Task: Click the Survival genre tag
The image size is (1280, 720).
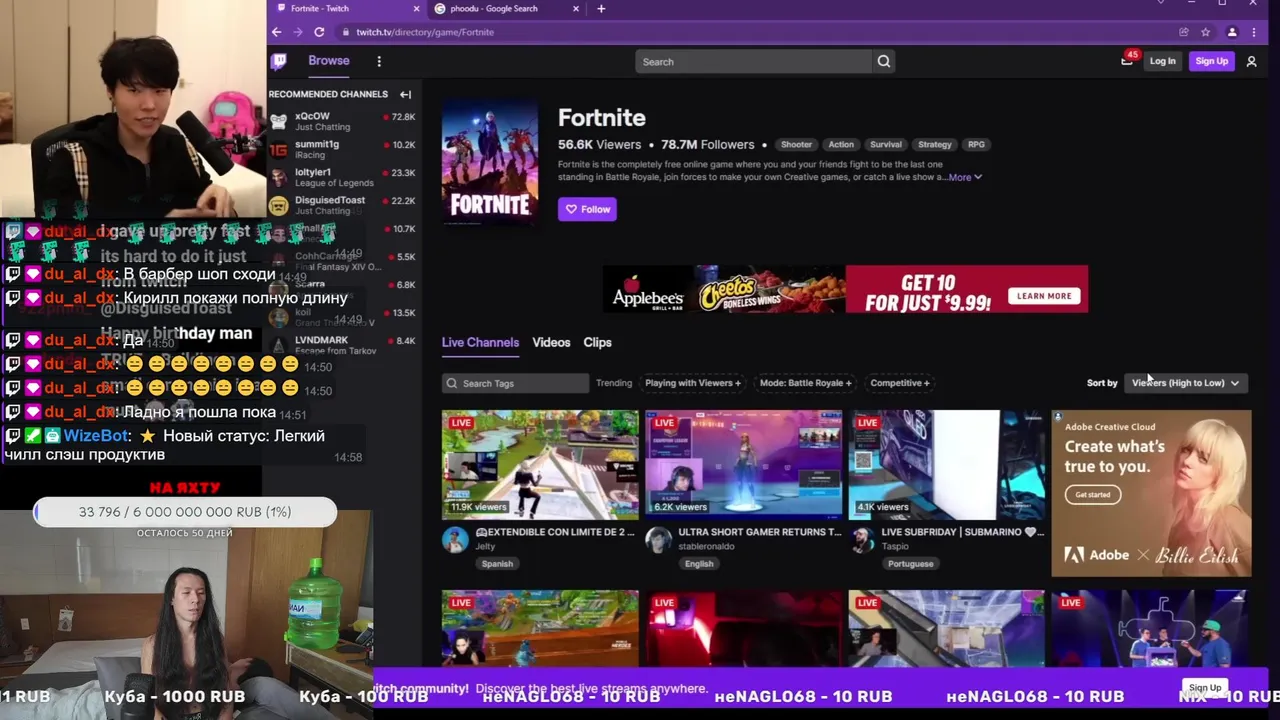Action: [885, 144]
